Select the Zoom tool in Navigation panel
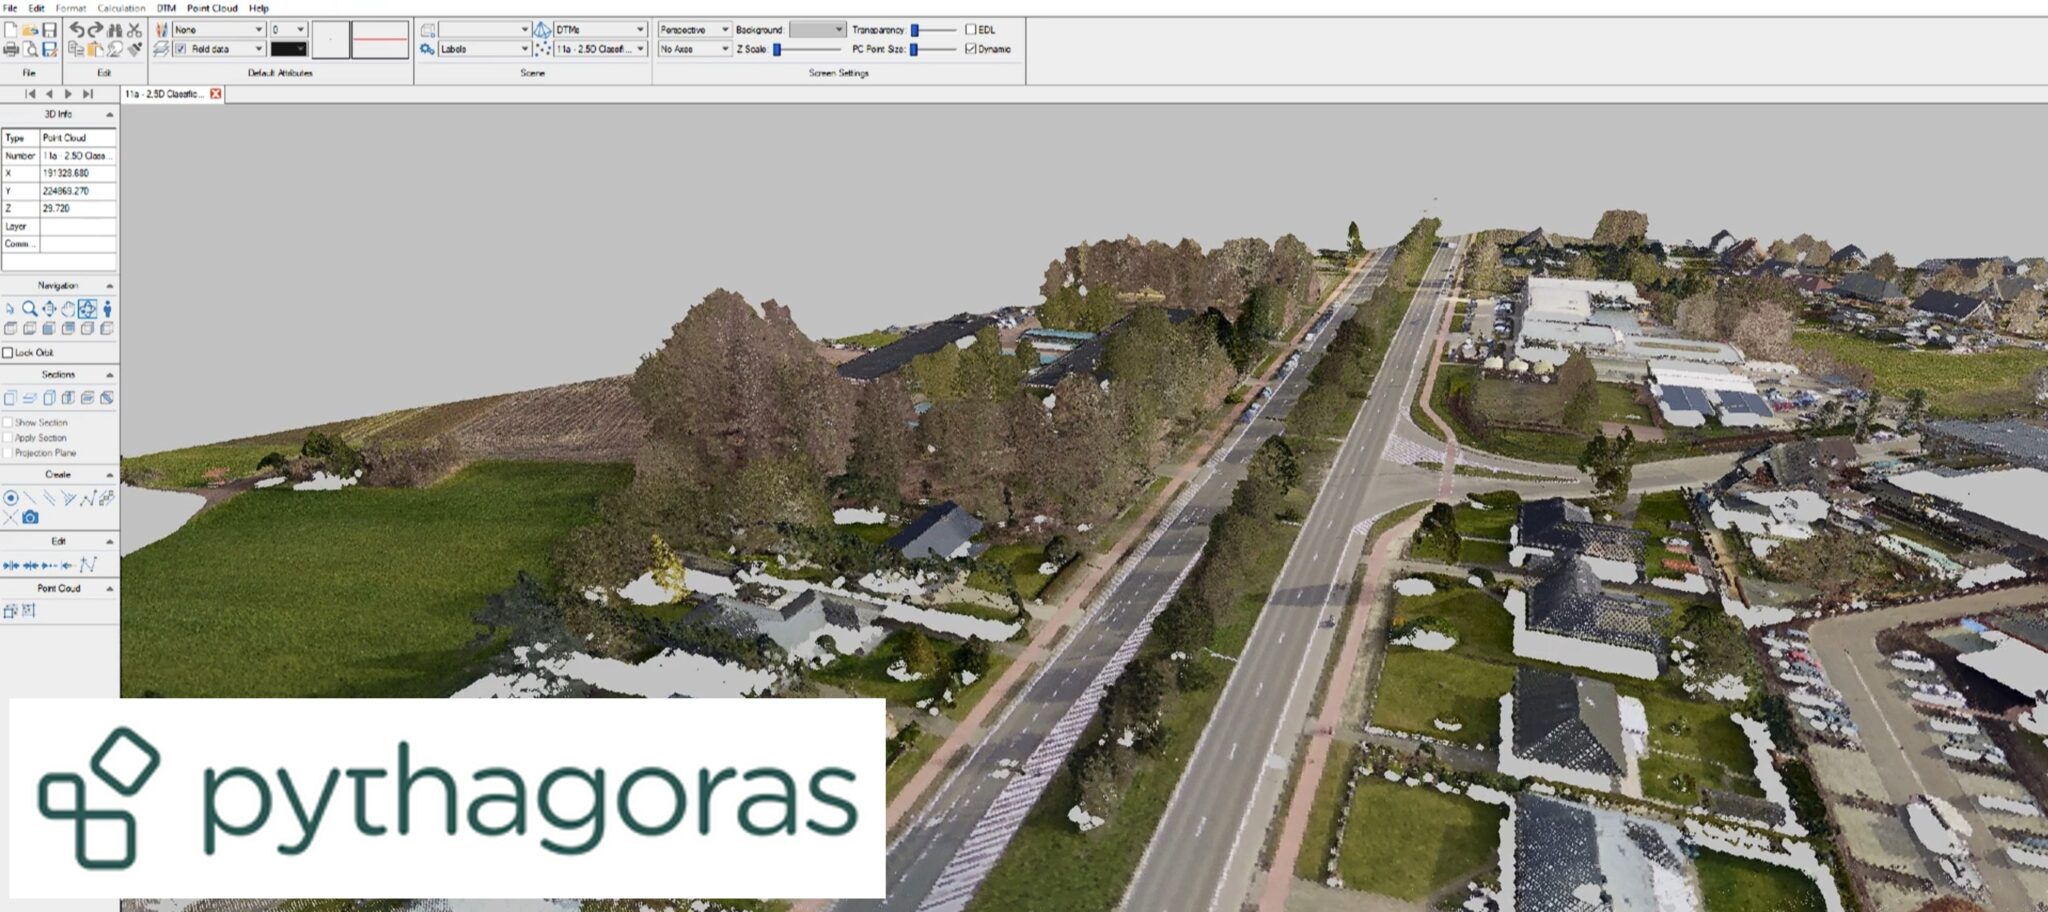Viewport: 2048px width, 912px height. click(30, 308)
